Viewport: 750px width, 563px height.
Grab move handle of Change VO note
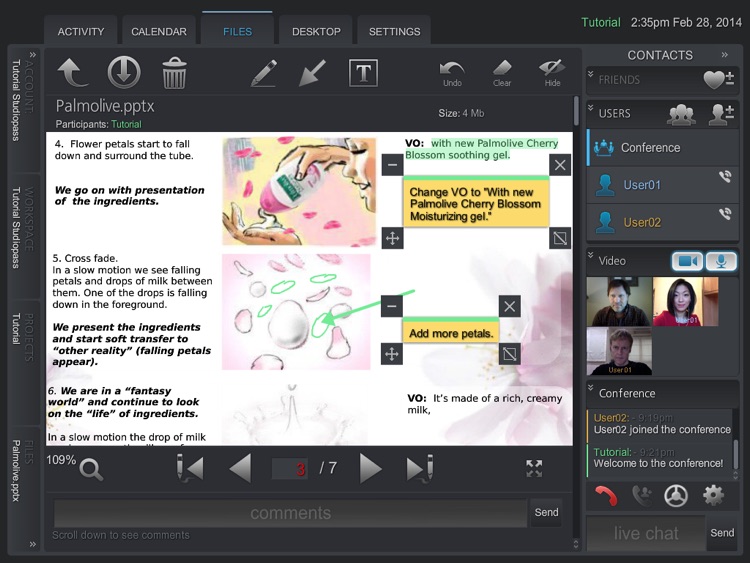[x=392, y=238]
